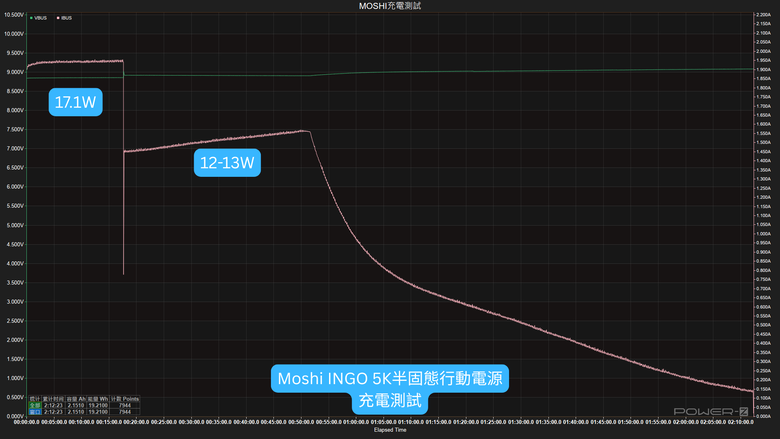Screen dimensions: 780x439
Task: Click the 容量 Ah column header
Action: click(x=76, y=399)
